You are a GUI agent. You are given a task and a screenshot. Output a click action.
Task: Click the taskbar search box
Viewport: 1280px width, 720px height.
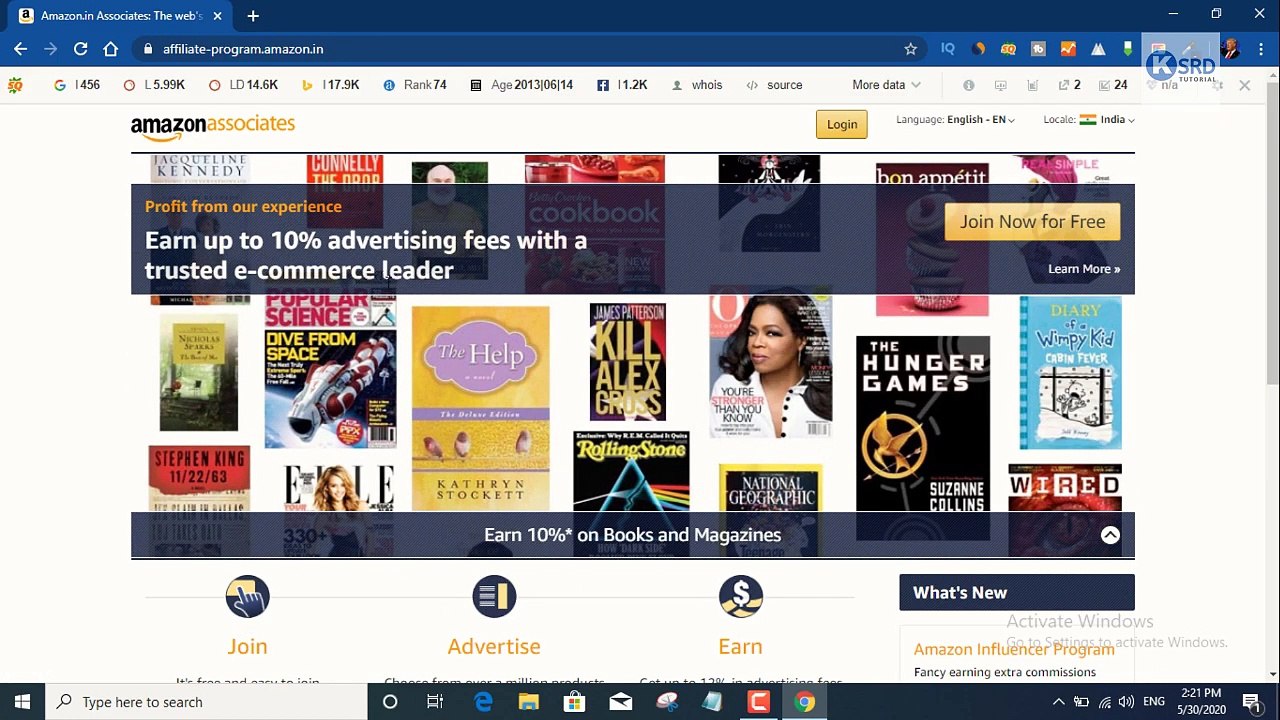[x=207, y=702]
